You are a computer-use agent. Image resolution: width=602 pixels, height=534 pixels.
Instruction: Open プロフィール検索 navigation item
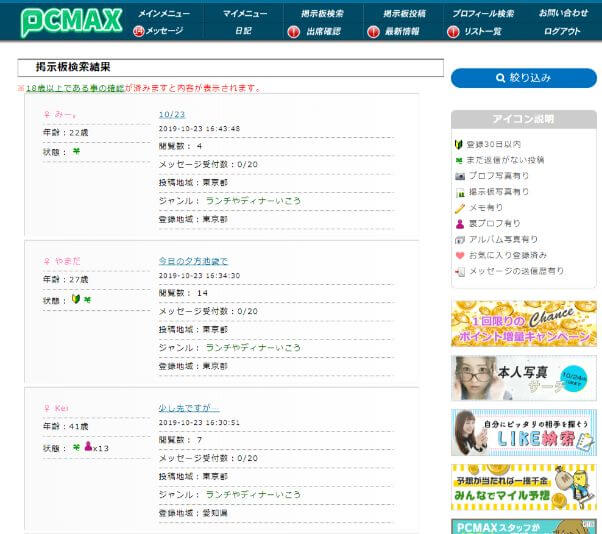click(x=483, y=13)
